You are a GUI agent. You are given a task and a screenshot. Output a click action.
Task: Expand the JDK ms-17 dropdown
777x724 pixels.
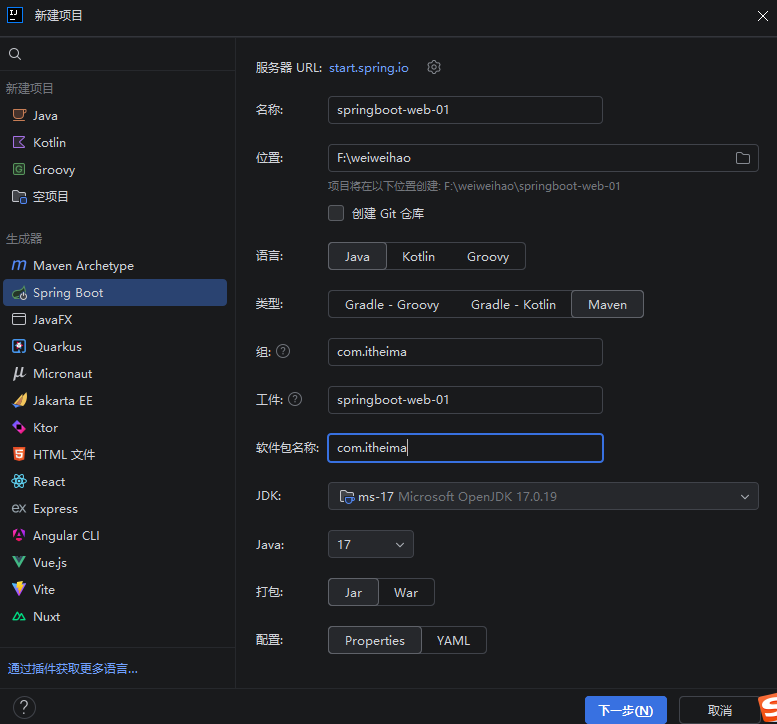coord(543,496)
